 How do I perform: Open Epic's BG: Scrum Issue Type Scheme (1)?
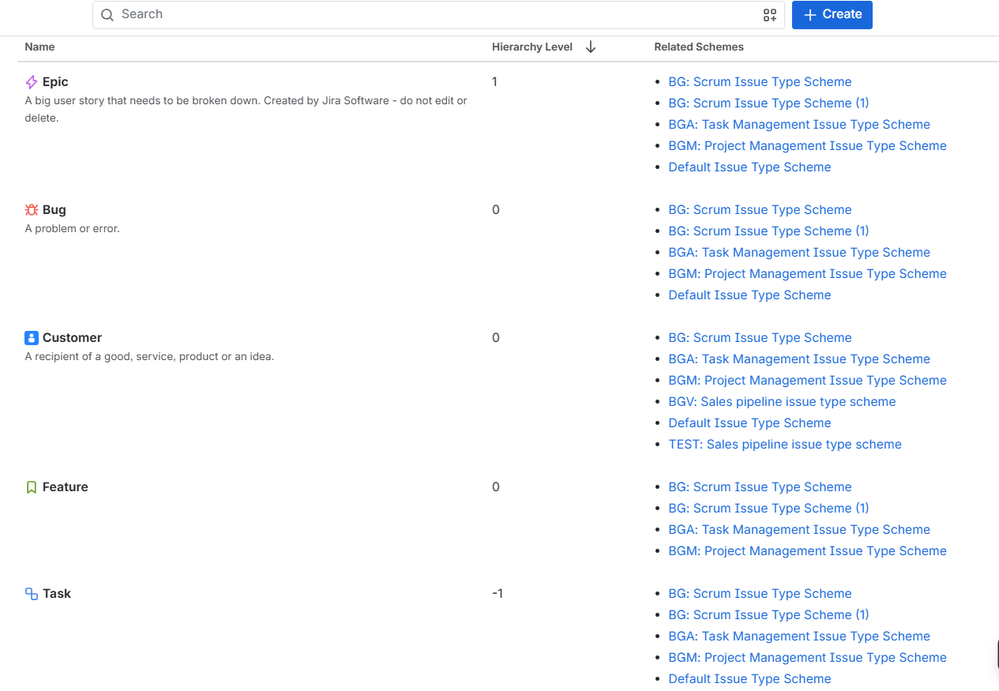(x=768, y=103)
